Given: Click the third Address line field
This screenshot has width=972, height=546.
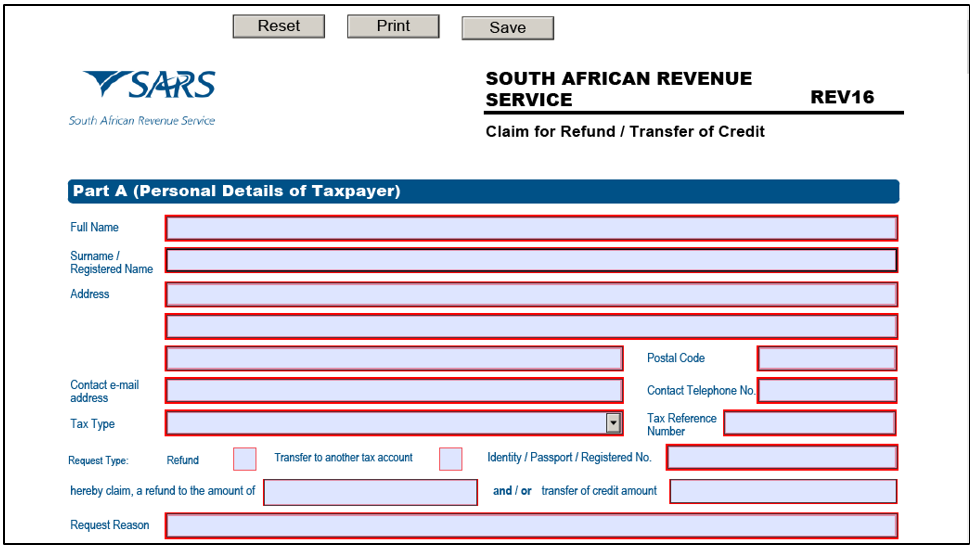Looking at the screenshot, I should (x=394, y=358).
